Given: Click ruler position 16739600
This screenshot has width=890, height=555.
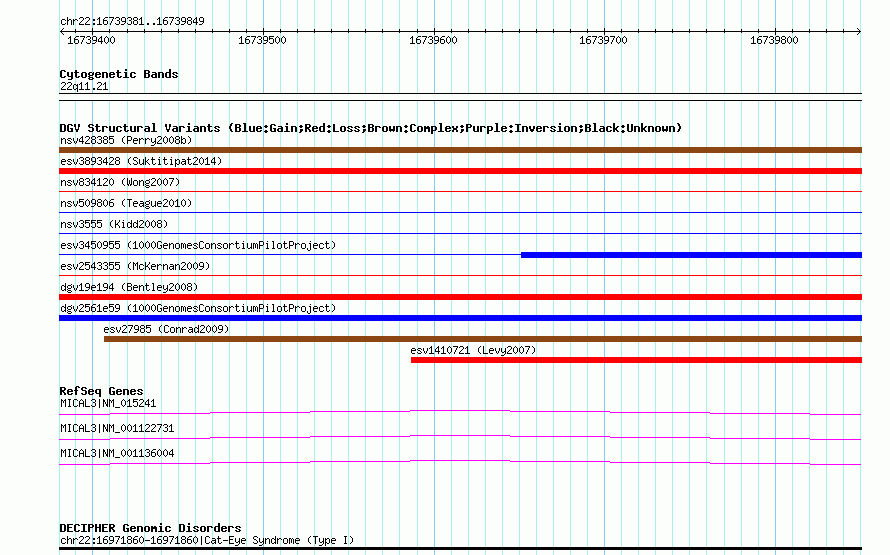Looking at the screenshot, I should click(x=433, y=40).
